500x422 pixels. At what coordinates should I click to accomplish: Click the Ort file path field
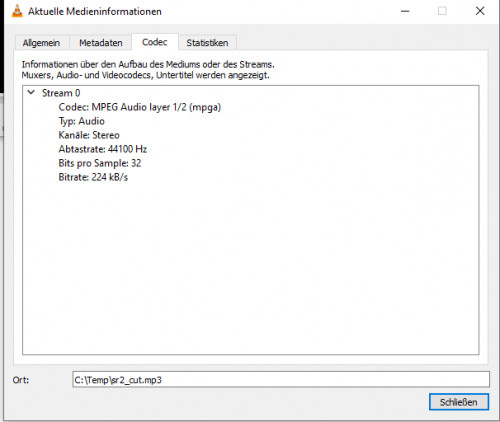click(281, 380)
